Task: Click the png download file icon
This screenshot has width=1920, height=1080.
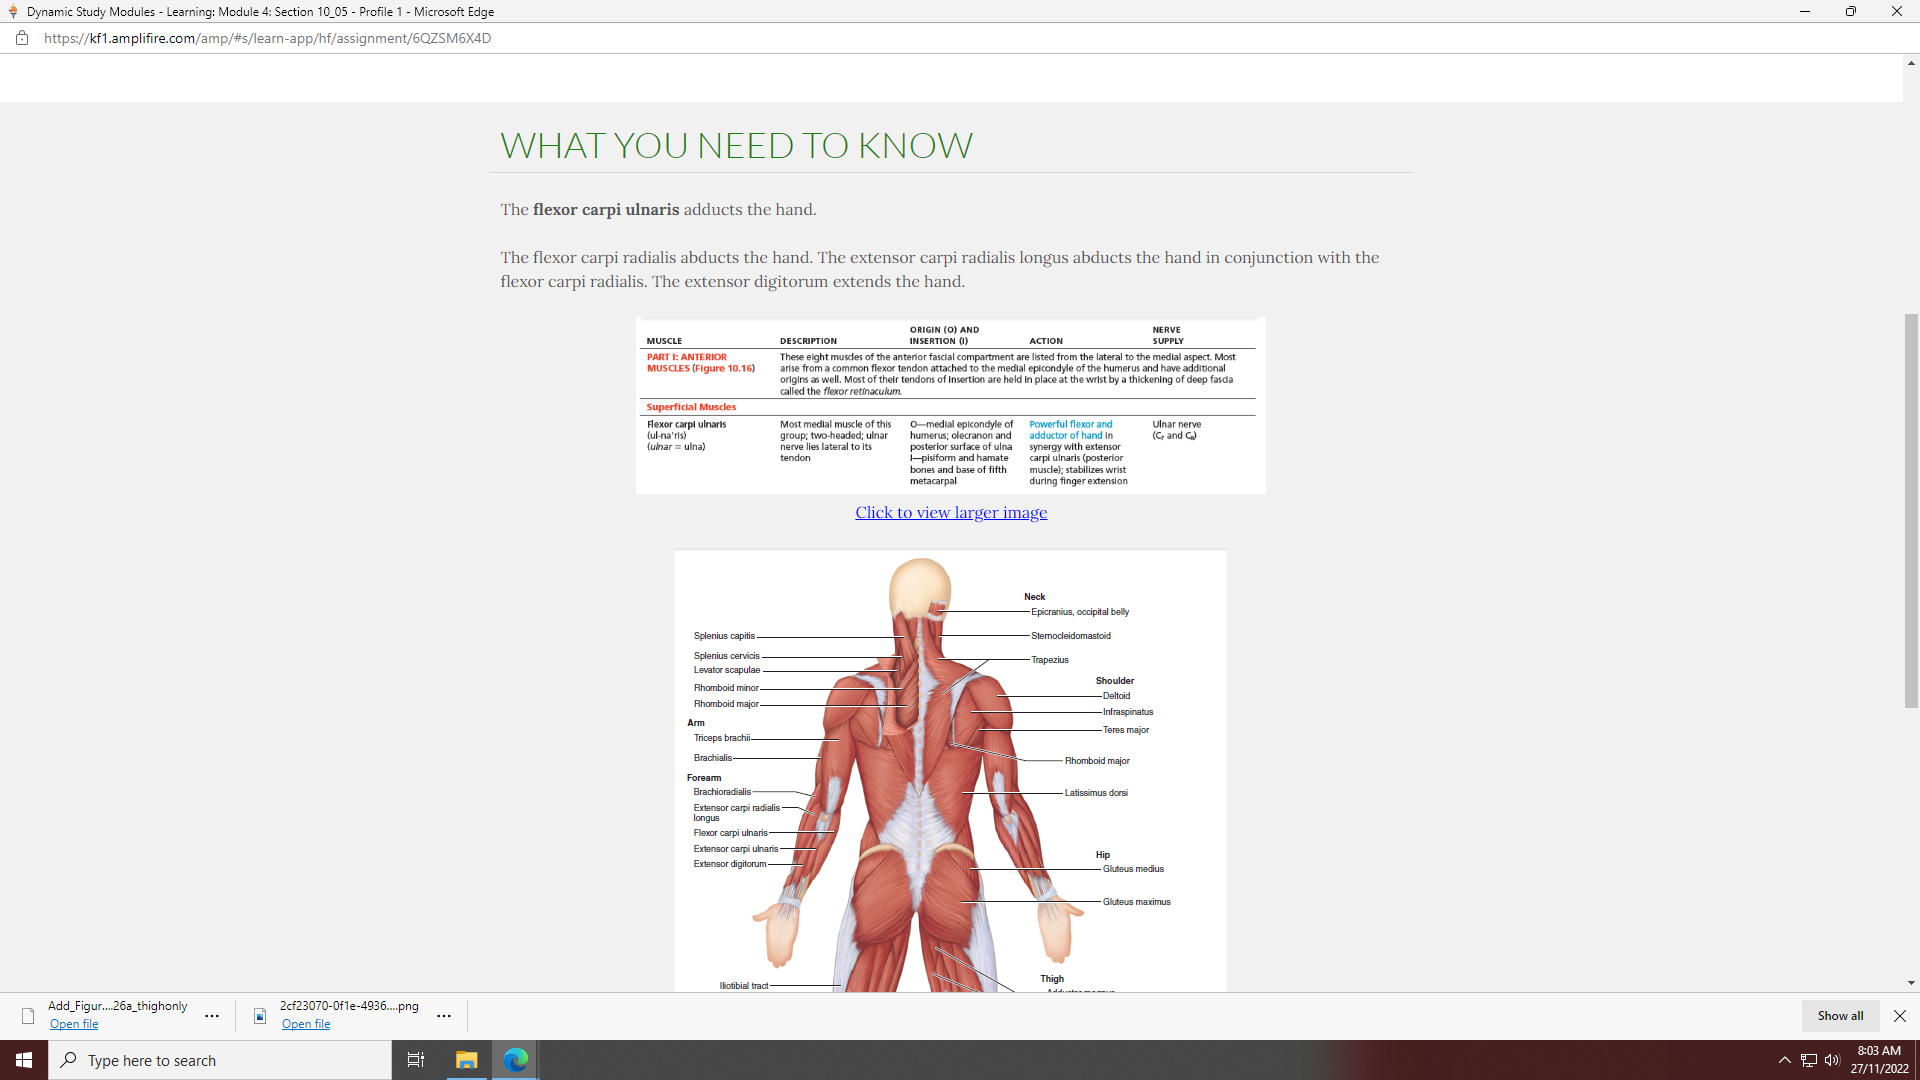Action: point(260,1016)
